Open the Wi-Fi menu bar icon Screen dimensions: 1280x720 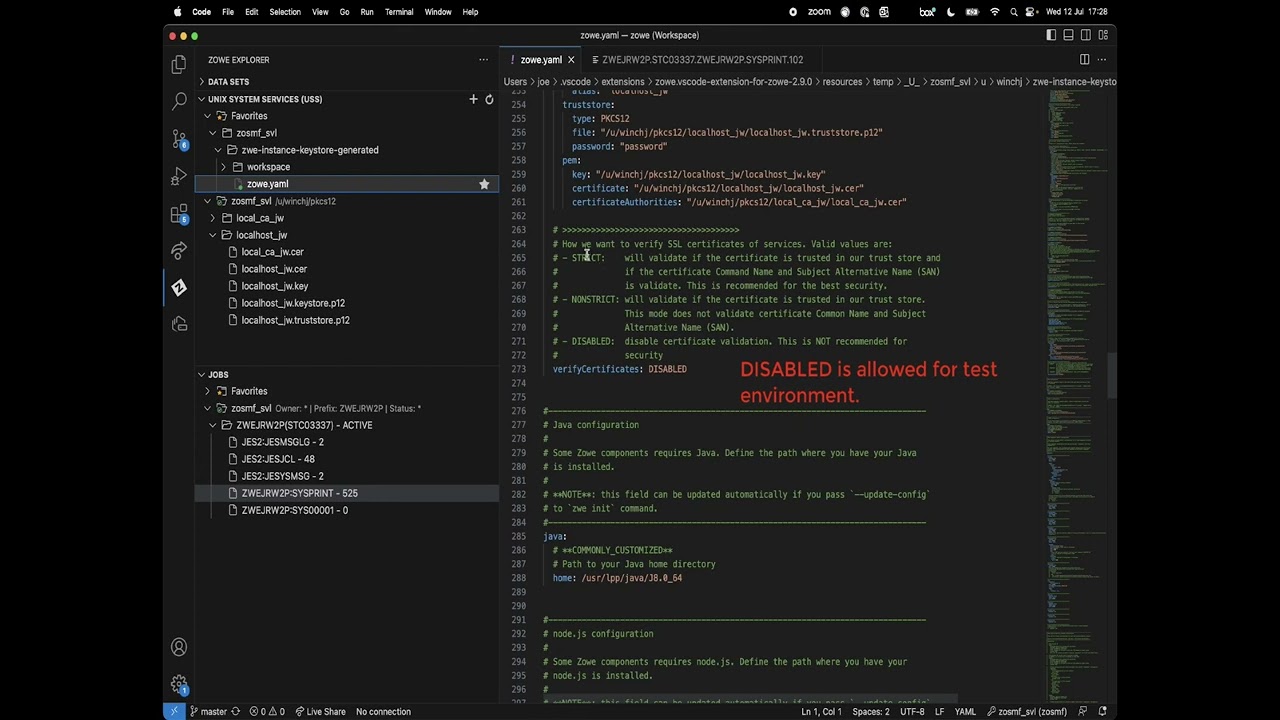coord(994,12)
